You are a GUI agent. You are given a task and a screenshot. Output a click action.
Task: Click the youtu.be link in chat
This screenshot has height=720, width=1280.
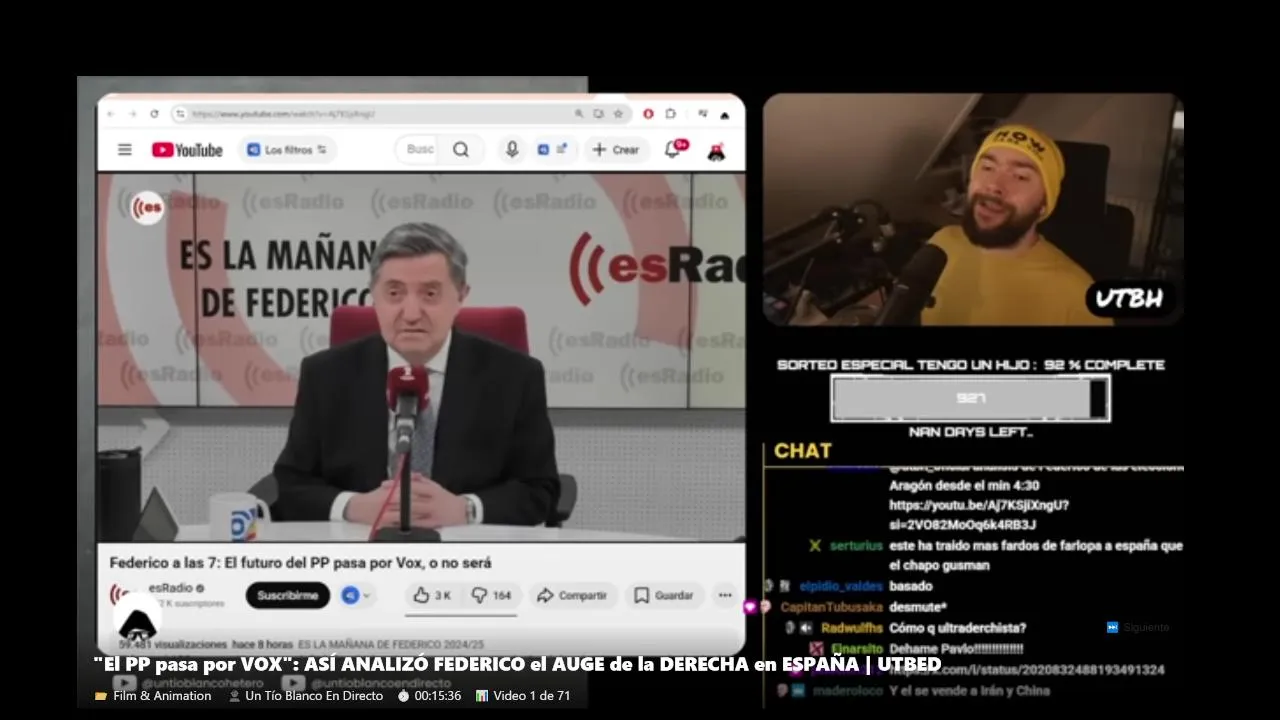pos(979,515)
